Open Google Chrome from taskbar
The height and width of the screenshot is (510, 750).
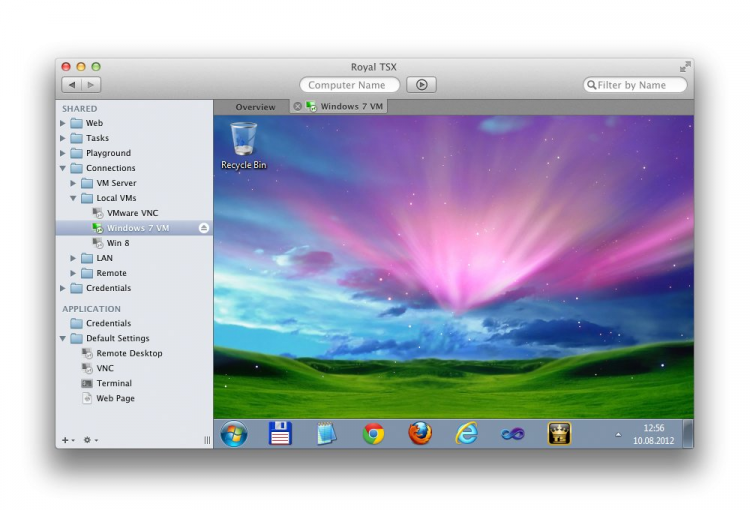(373, 434)
